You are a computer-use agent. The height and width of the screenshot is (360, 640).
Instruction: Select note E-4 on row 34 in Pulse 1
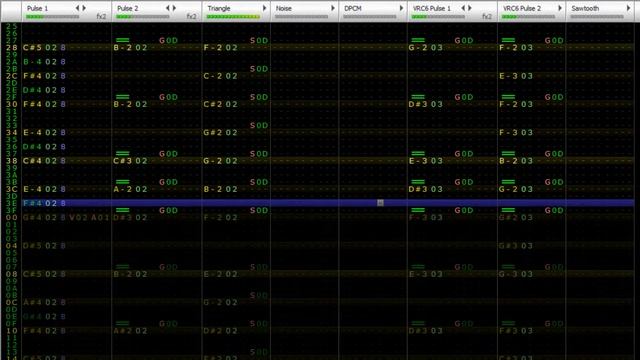(32, 132)
